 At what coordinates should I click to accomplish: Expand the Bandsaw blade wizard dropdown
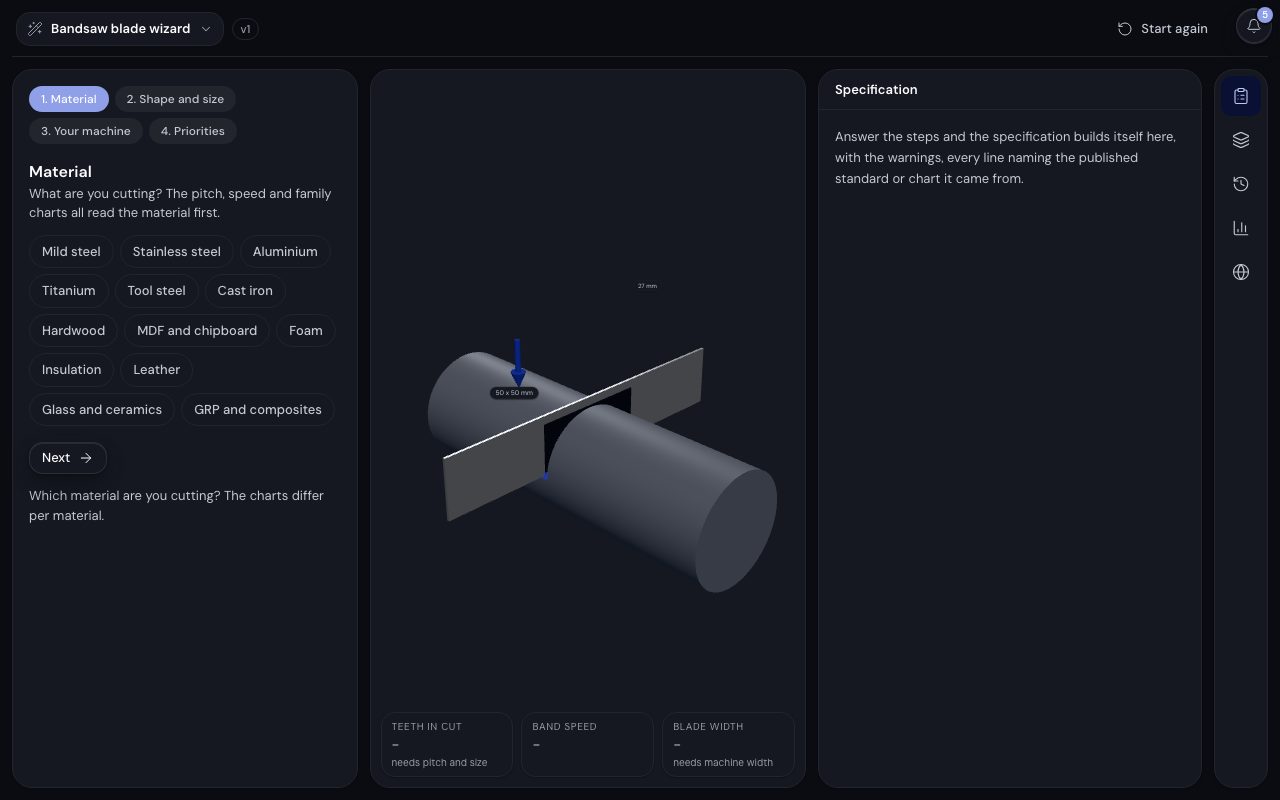120,29
